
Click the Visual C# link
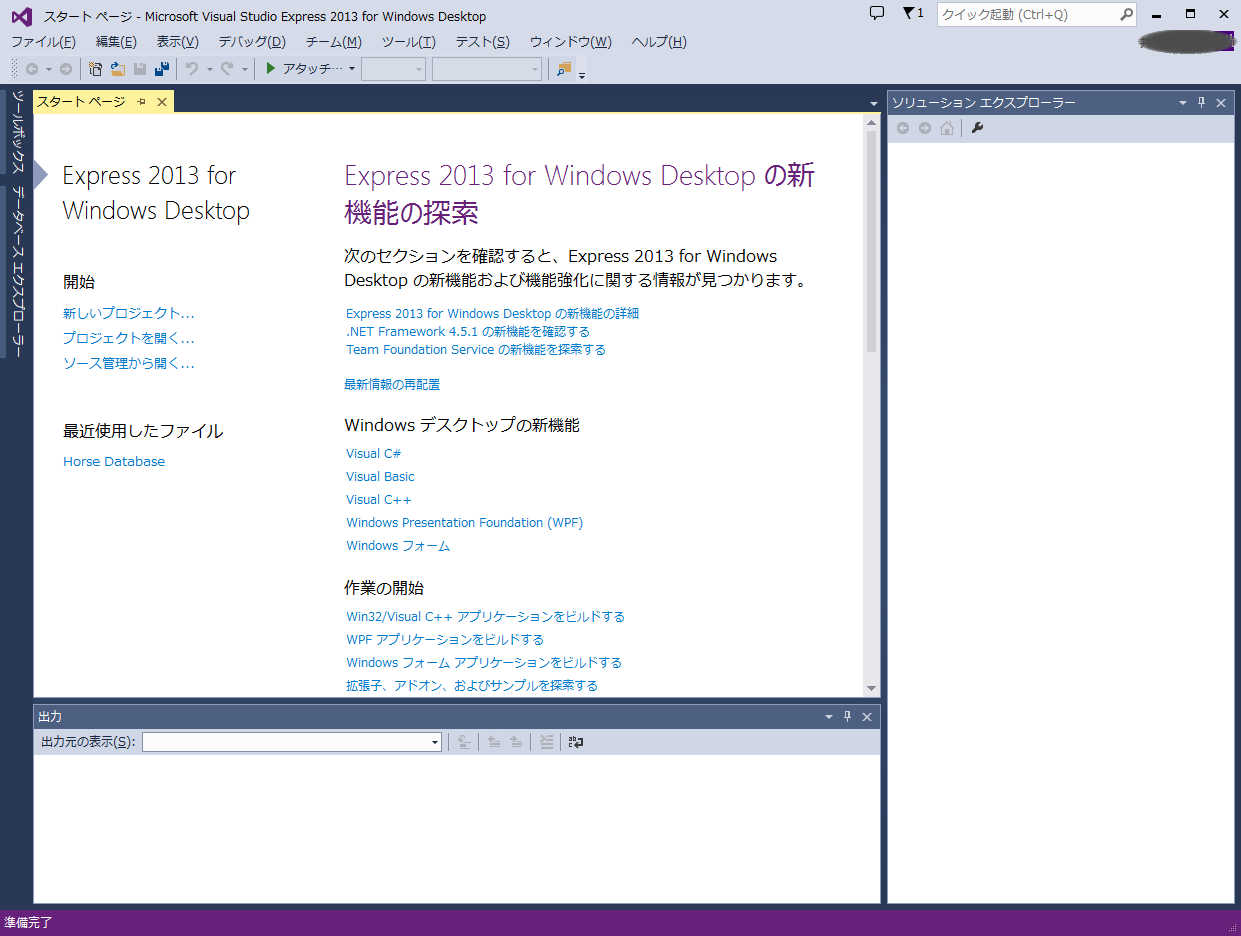[374, 454]
